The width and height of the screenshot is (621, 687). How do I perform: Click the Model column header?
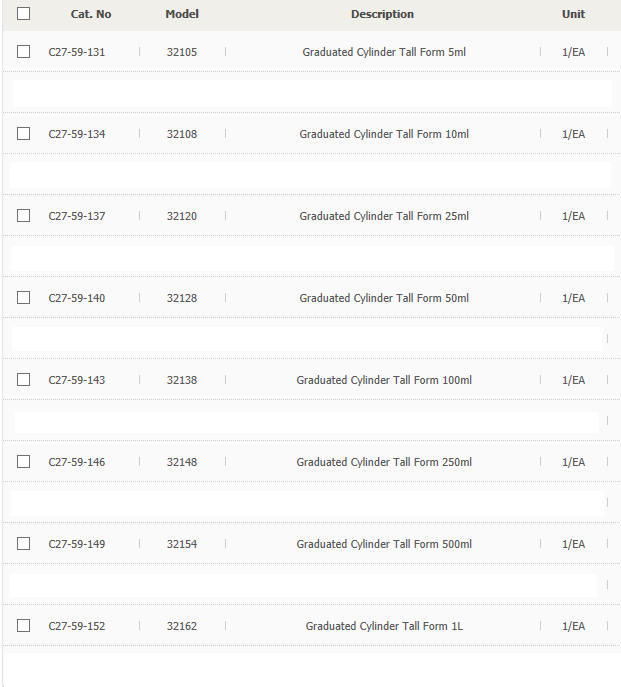tap(182, 14)
